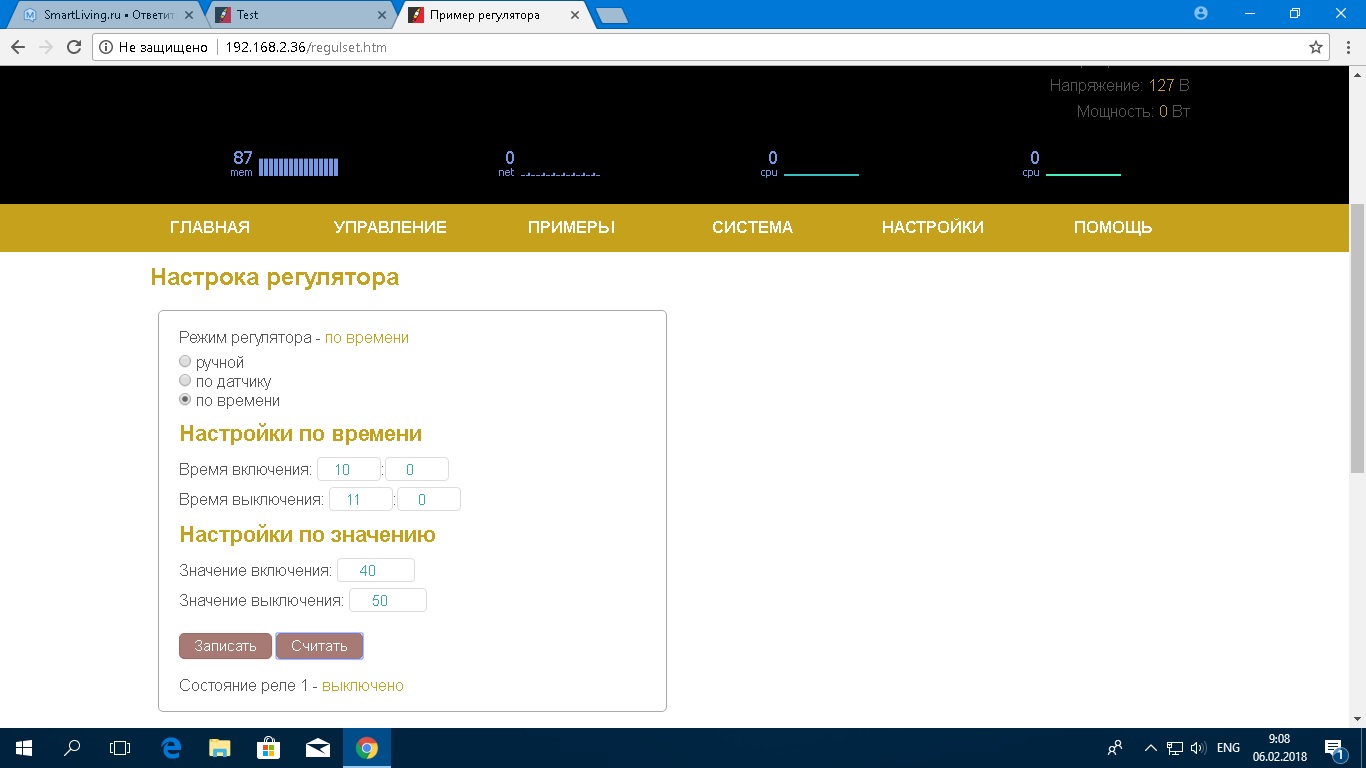Go back to the previous page
The image size is (1366, 768).
(18, 47)
